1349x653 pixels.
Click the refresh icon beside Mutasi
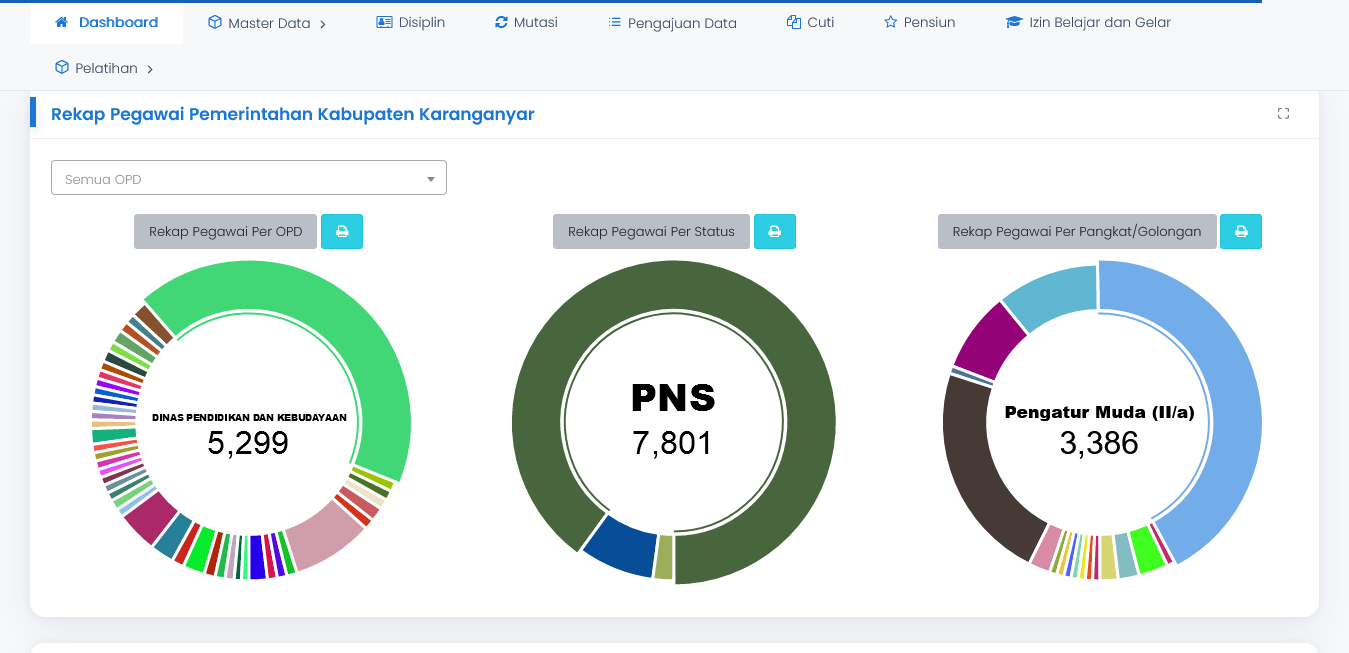click(501, 22)
